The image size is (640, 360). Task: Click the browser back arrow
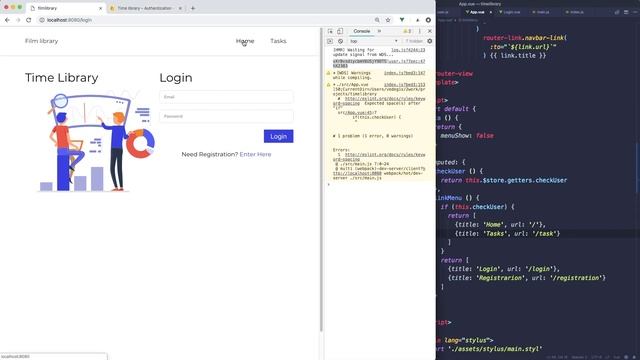(7, 20)
